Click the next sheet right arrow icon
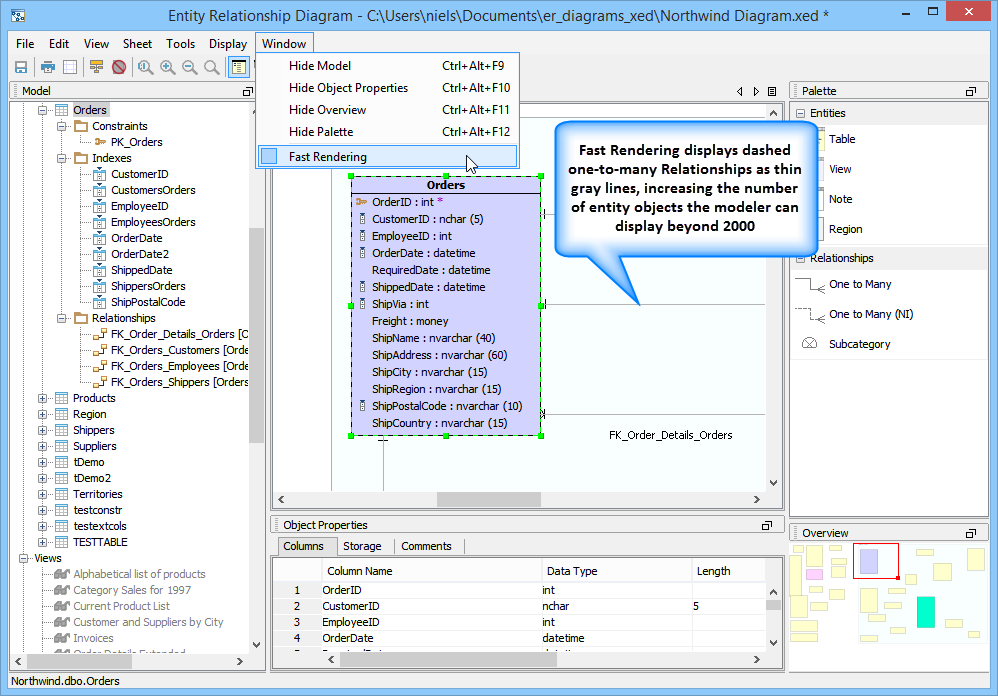The height and width of the screenshot is (696, 998). (x=756, y=92)
